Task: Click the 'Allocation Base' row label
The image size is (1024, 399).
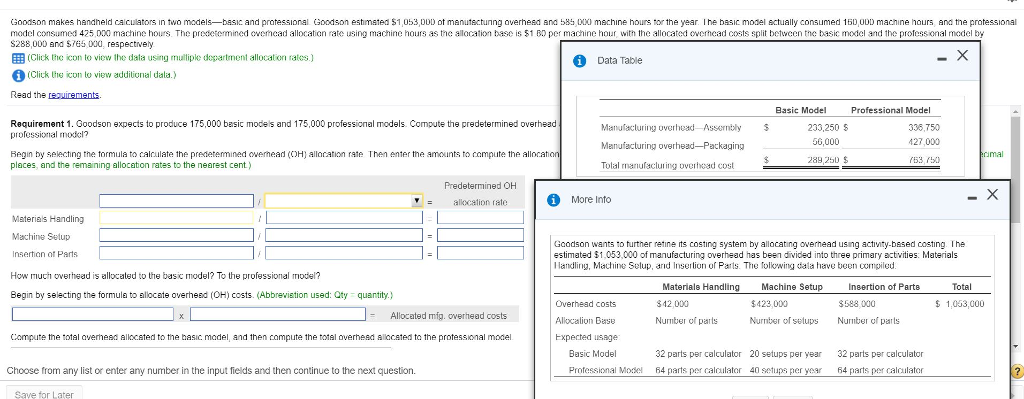Action: click(585, 321)
